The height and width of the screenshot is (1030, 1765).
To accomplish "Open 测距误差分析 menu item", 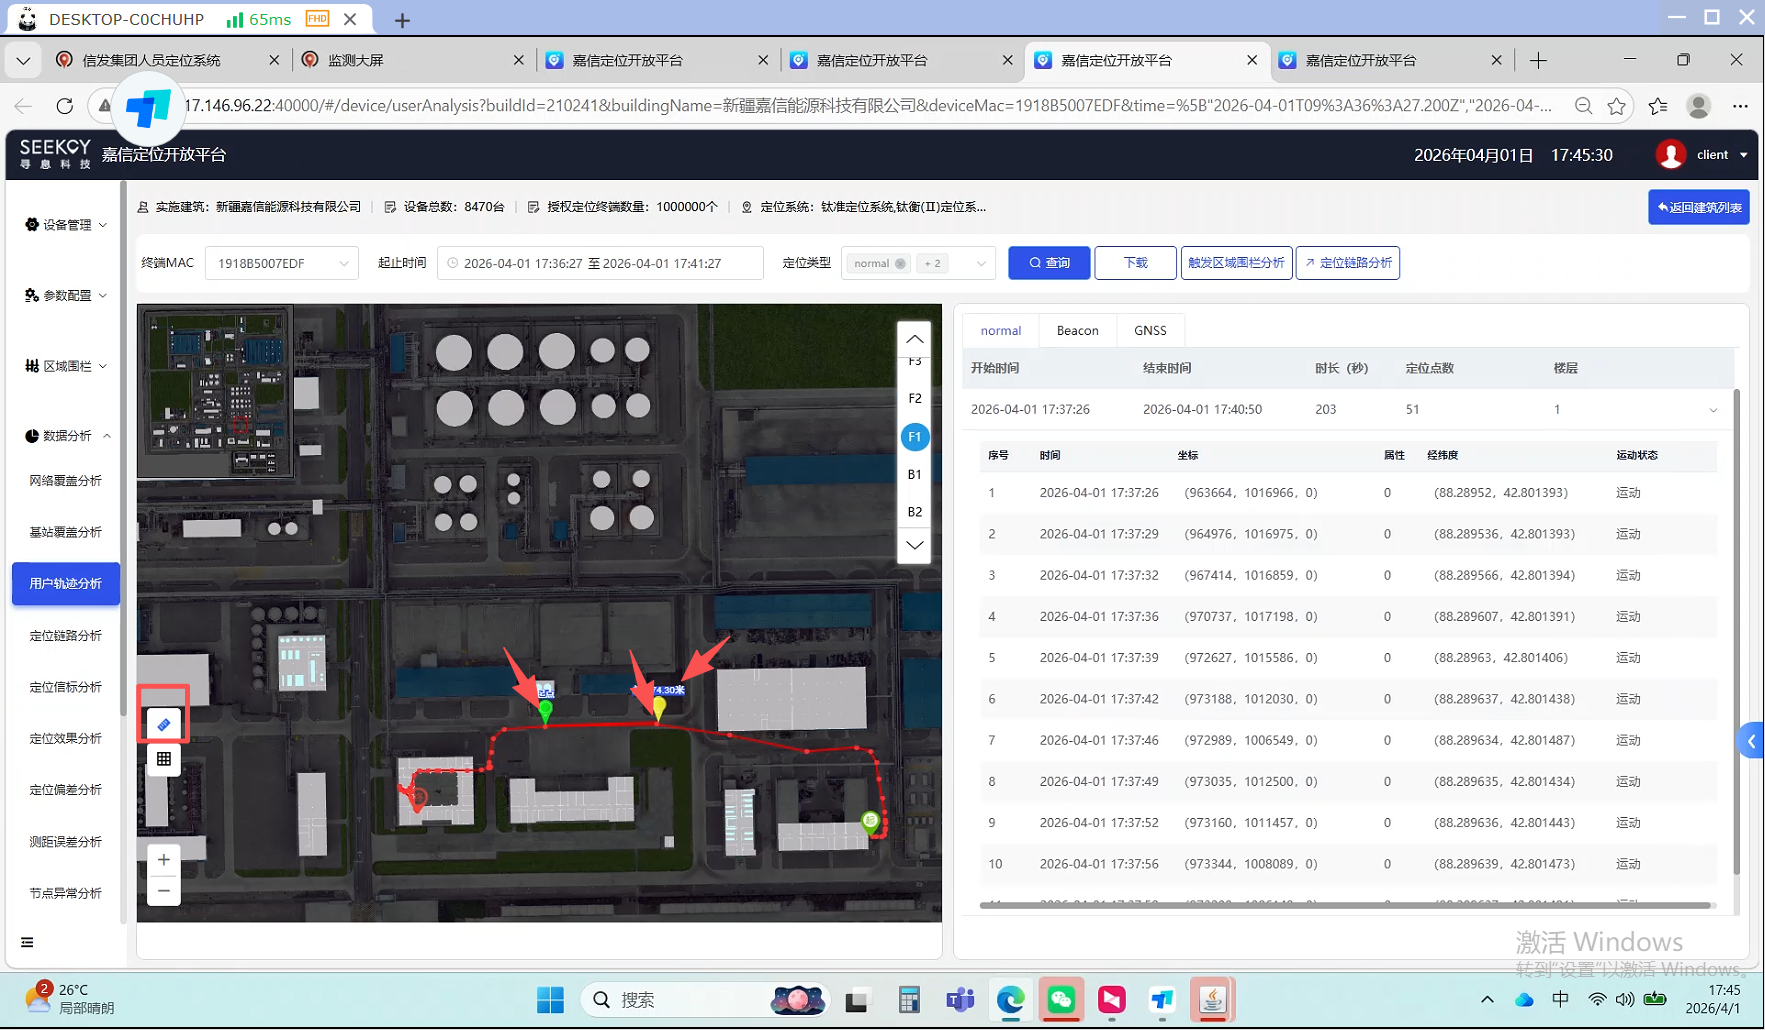I will coord(66,842).
